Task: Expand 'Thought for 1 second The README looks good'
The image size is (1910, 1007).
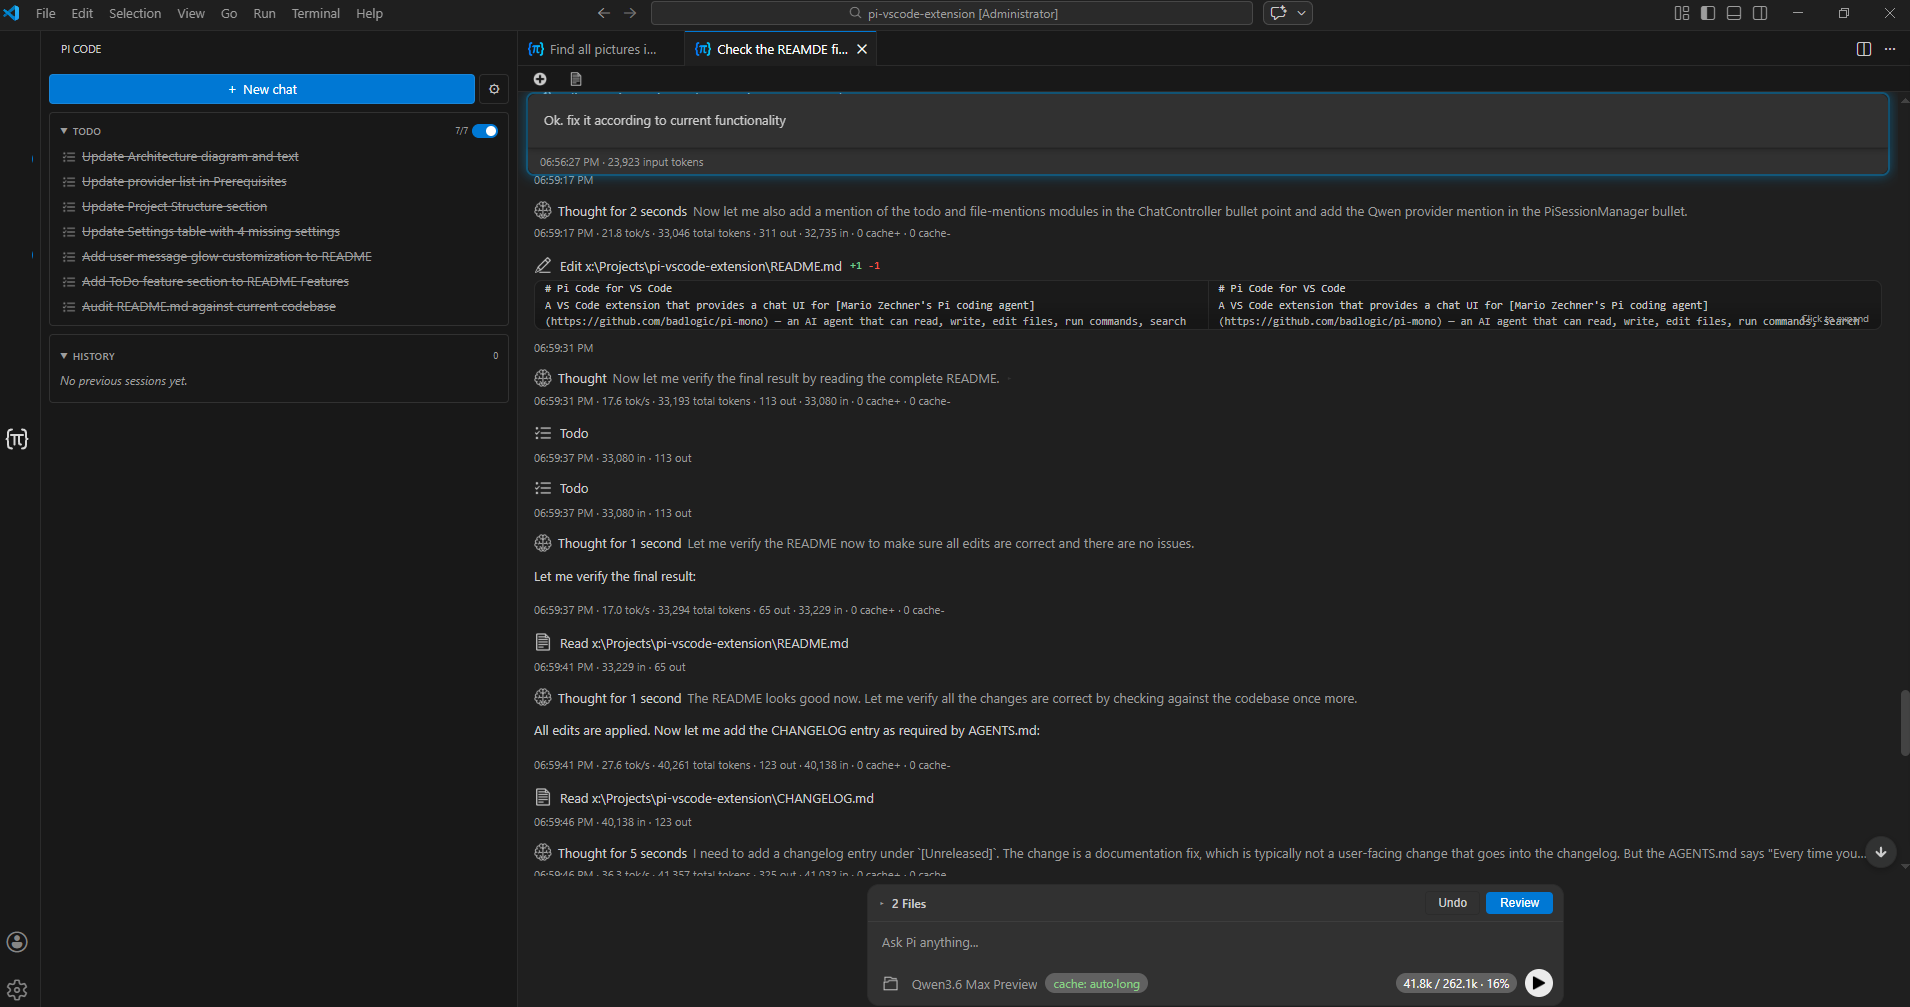Action: tap(945, 698)
